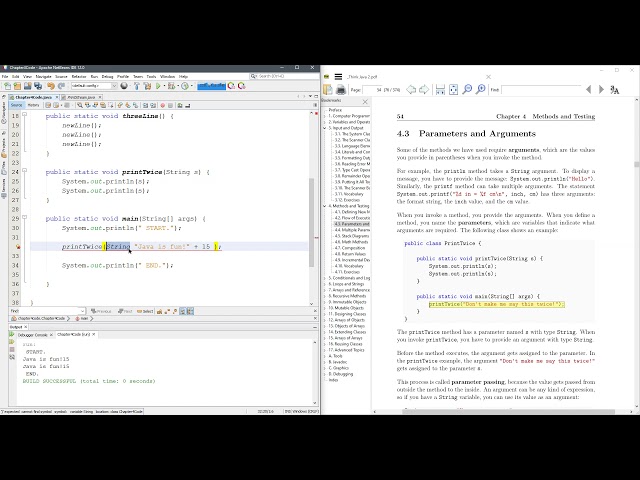Collapse the '3. Input and Output' bookmark
Viewport: 640px width, 480px height.
pos(325,128)
